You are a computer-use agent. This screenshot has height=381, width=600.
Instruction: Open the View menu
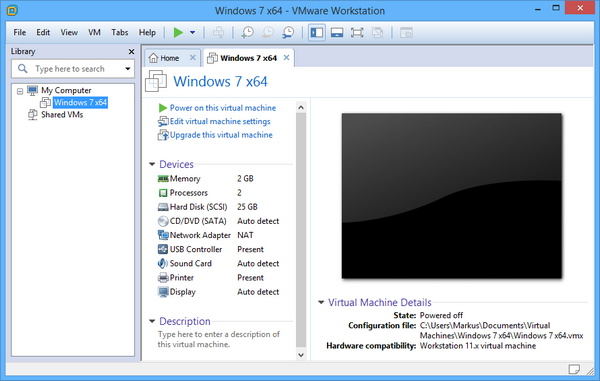pos(69,33)
